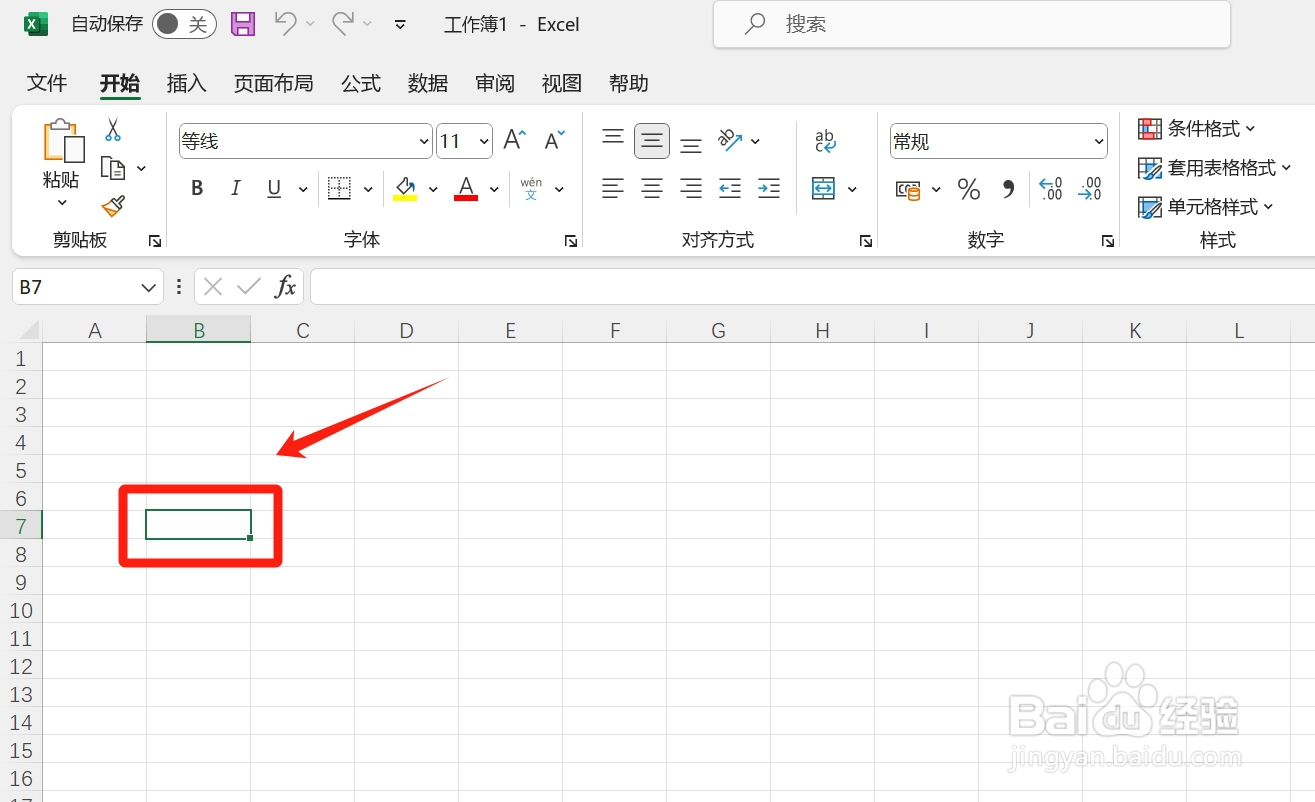
Task: Open Conditional Formatting (条件格式) menu
Action: pyautogui.click(x=1197, y=128)
